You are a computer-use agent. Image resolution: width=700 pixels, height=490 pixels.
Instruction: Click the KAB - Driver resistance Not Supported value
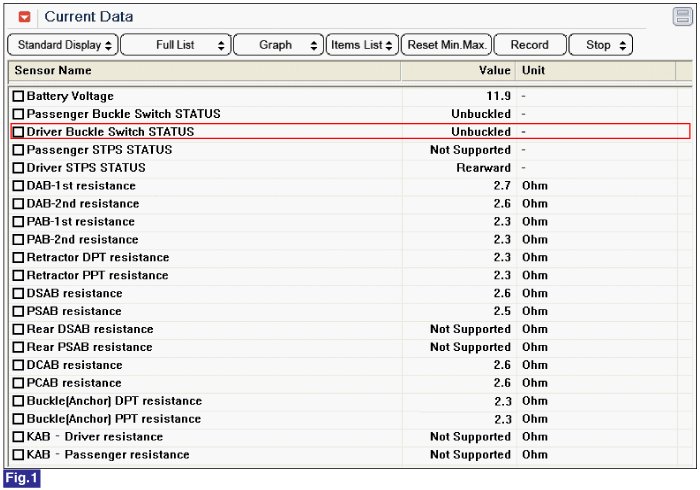tap(470, 437)
